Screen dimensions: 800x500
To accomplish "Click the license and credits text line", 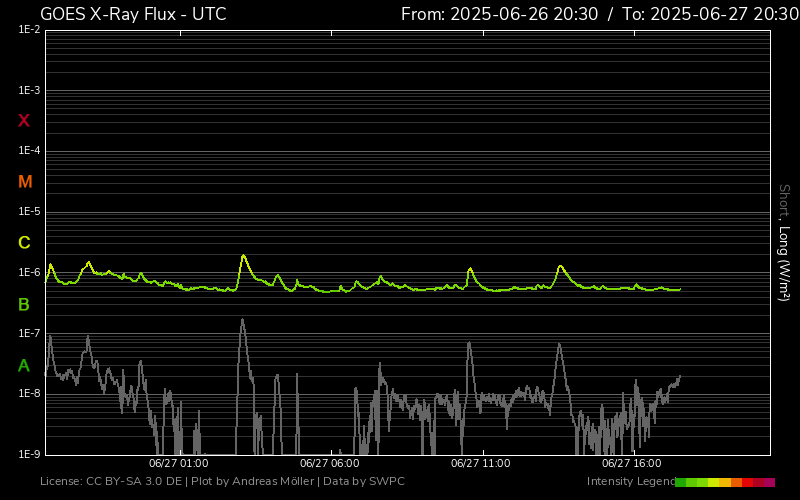I will (x=222, y=482).
